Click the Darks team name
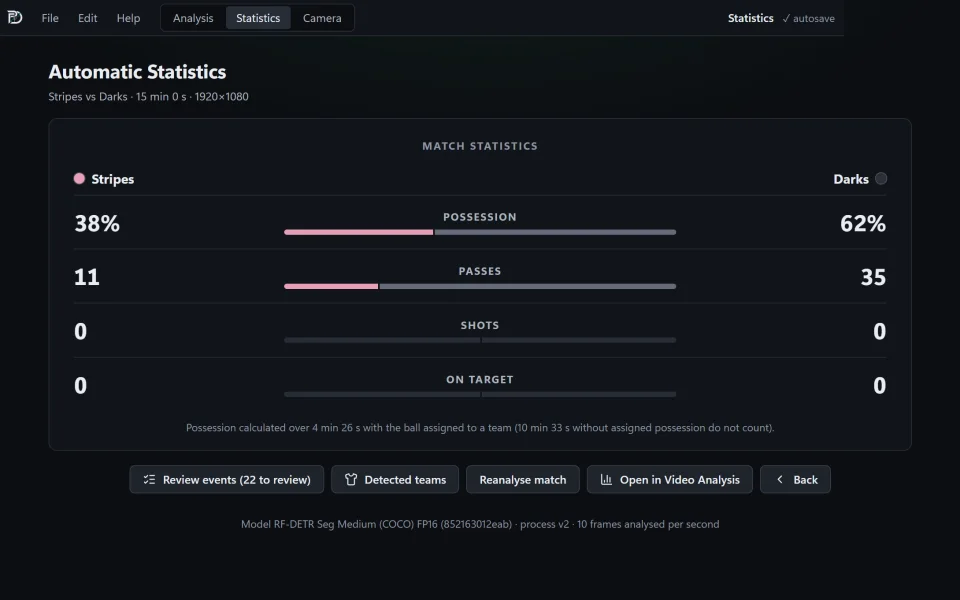This screenshot has width=960, height=600. 851,179
